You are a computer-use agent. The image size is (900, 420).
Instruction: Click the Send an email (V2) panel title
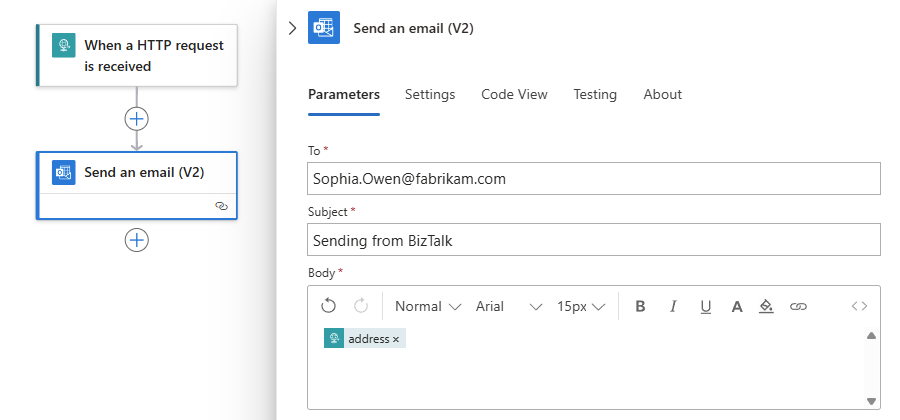click(x=413, y=28)
